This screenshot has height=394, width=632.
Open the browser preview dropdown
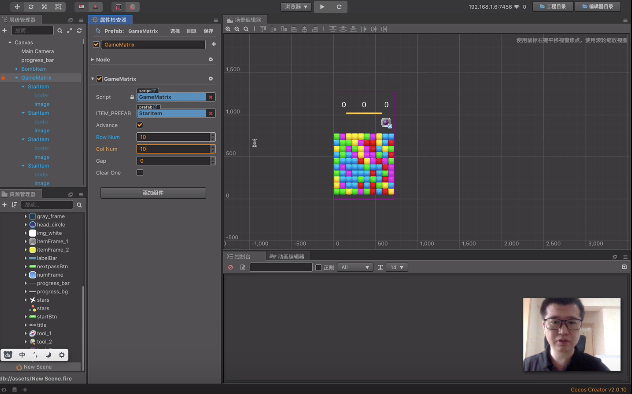(x=296, y=6)
